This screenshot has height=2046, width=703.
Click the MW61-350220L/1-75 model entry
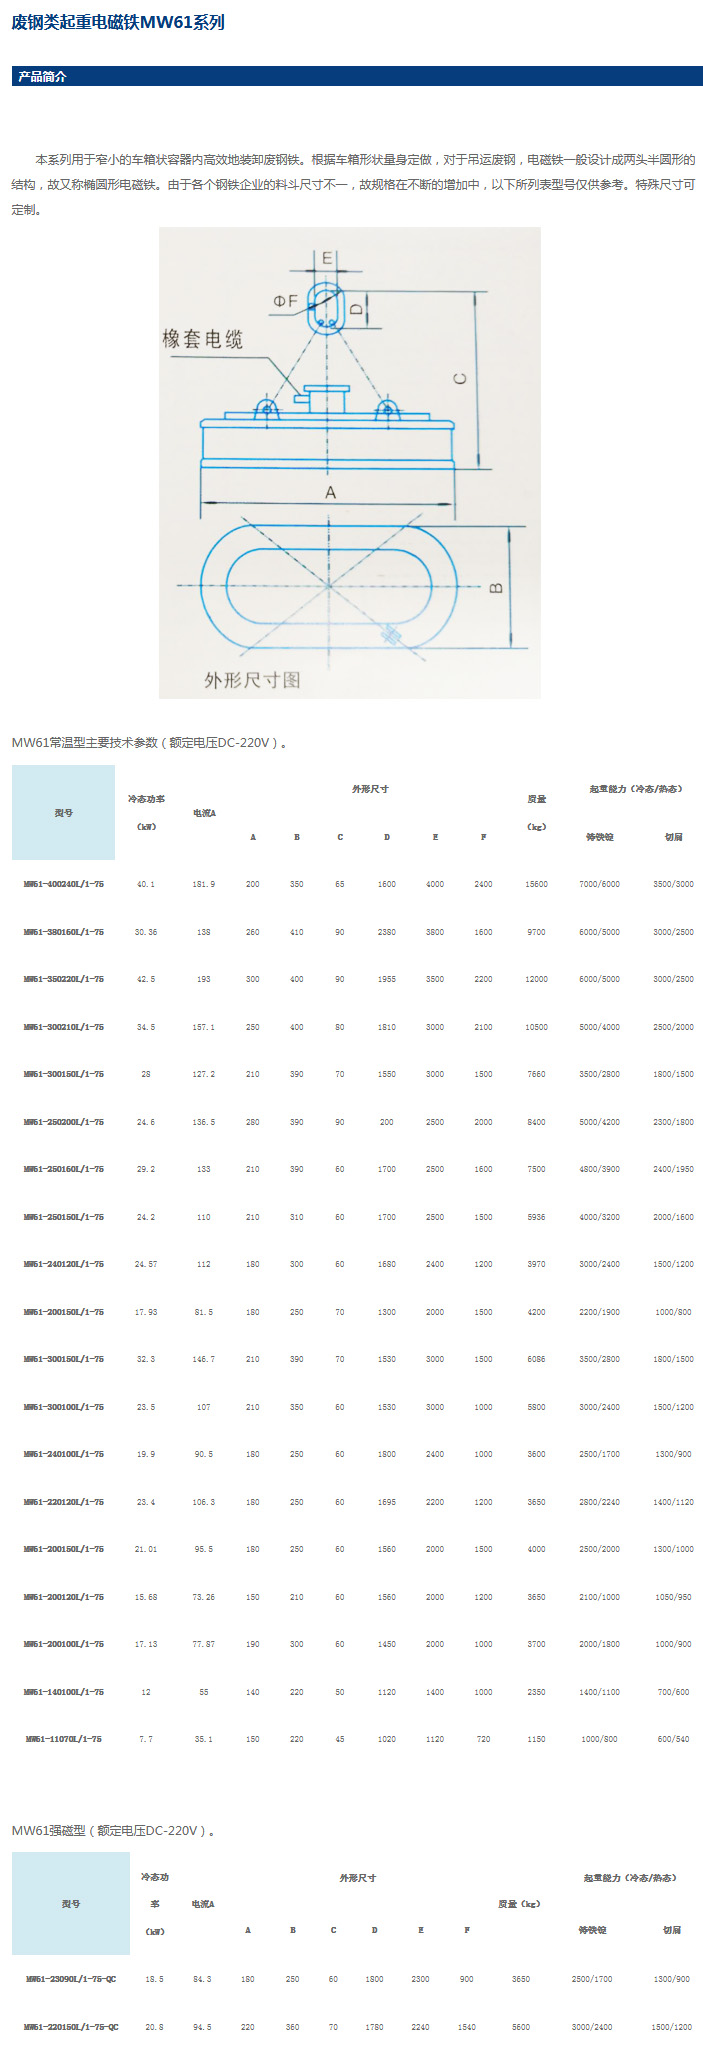click(64, 979)
